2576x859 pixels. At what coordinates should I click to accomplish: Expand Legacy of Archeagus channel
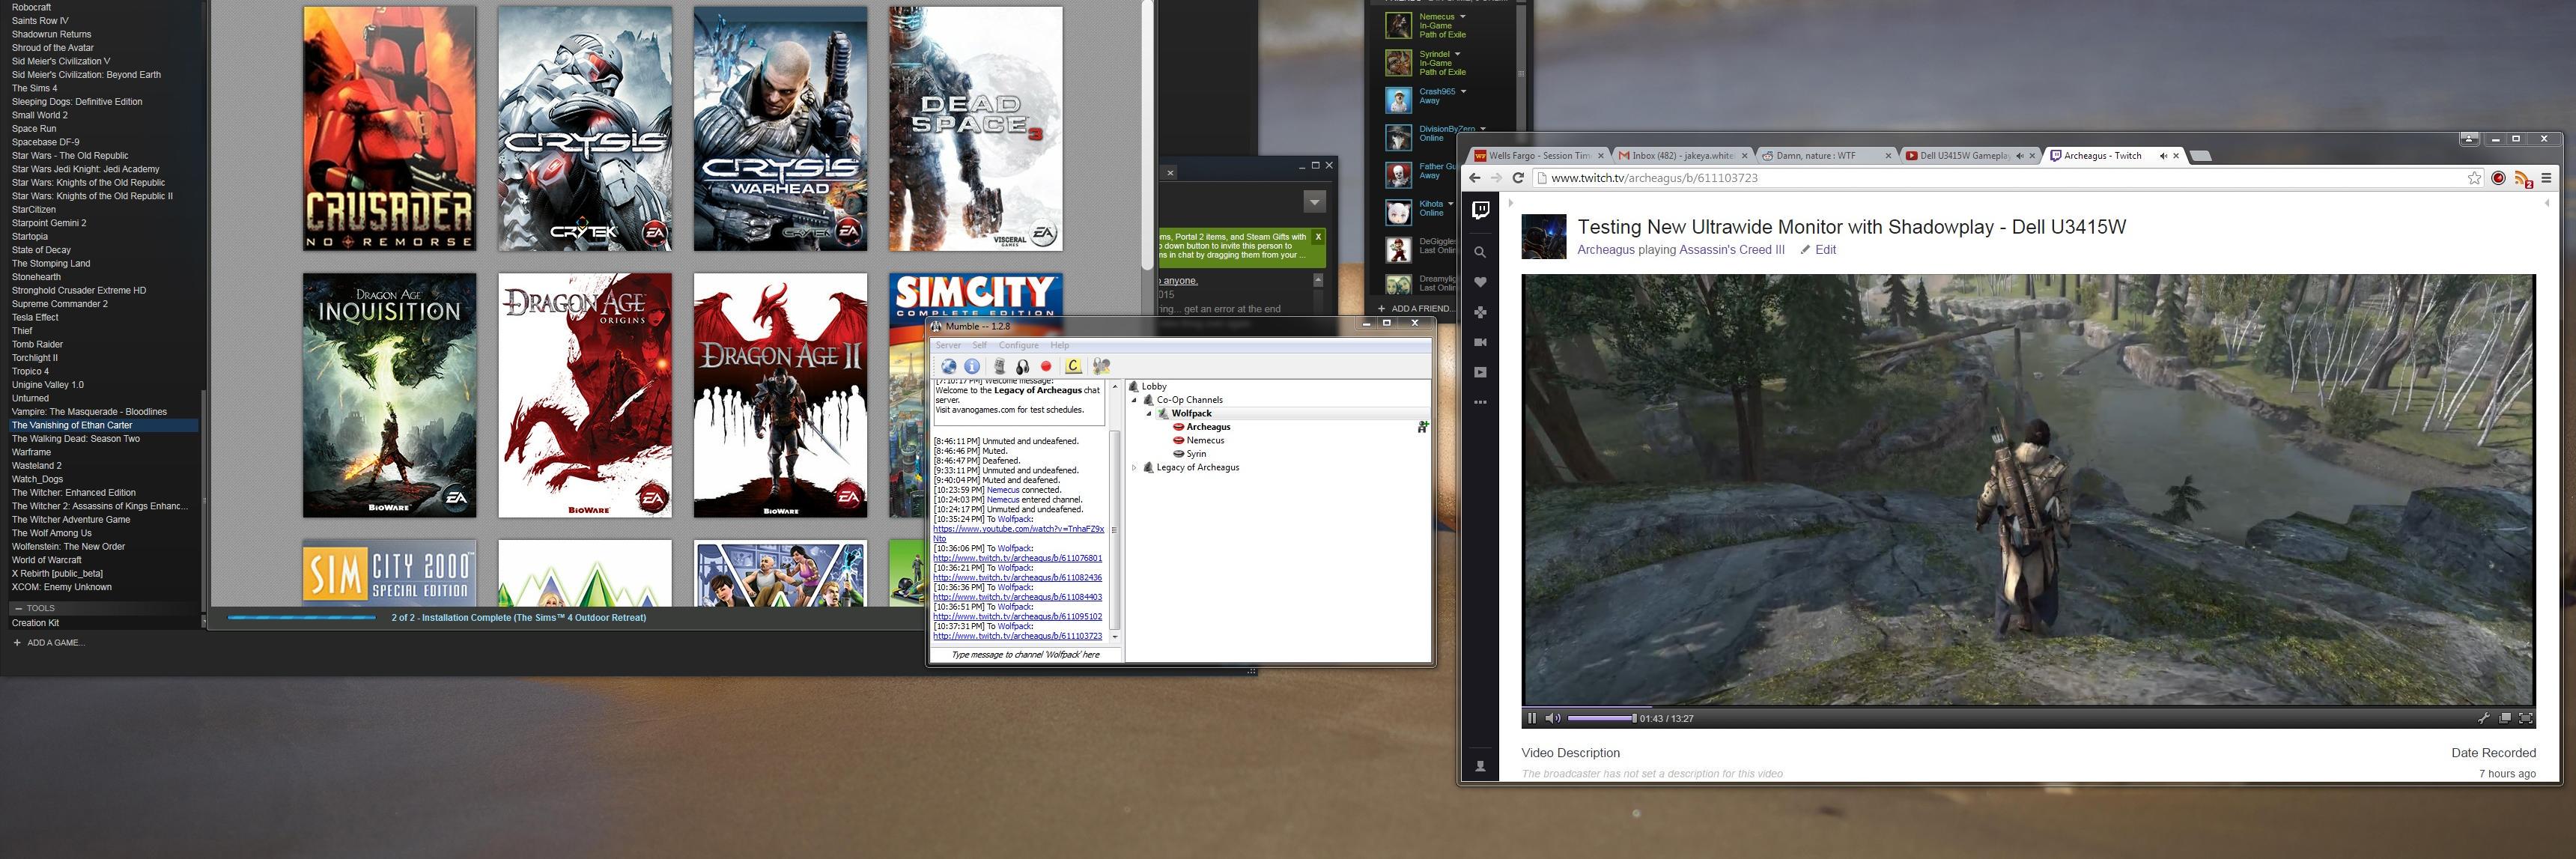pos(1135,467)
